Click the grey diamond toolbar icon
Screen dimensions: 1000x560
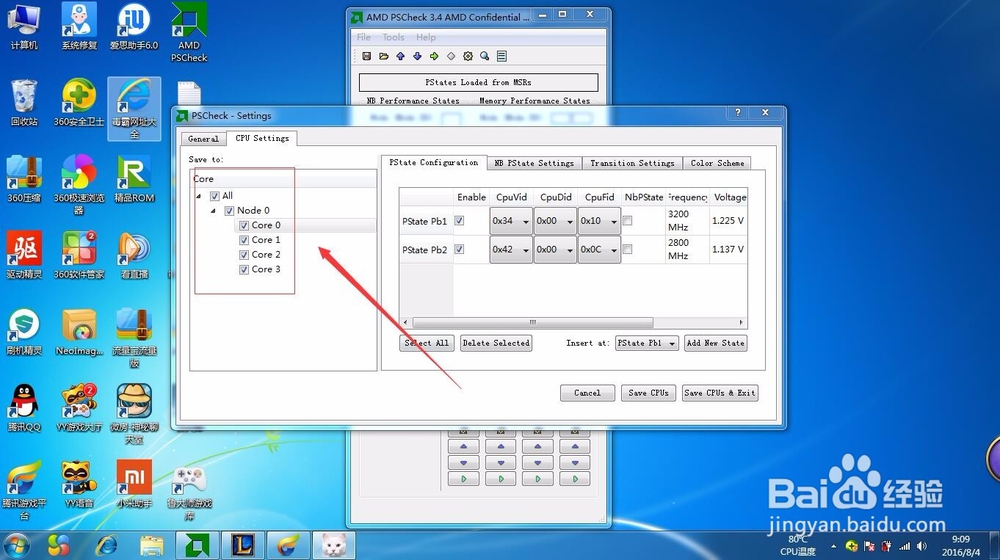point(451,56)
